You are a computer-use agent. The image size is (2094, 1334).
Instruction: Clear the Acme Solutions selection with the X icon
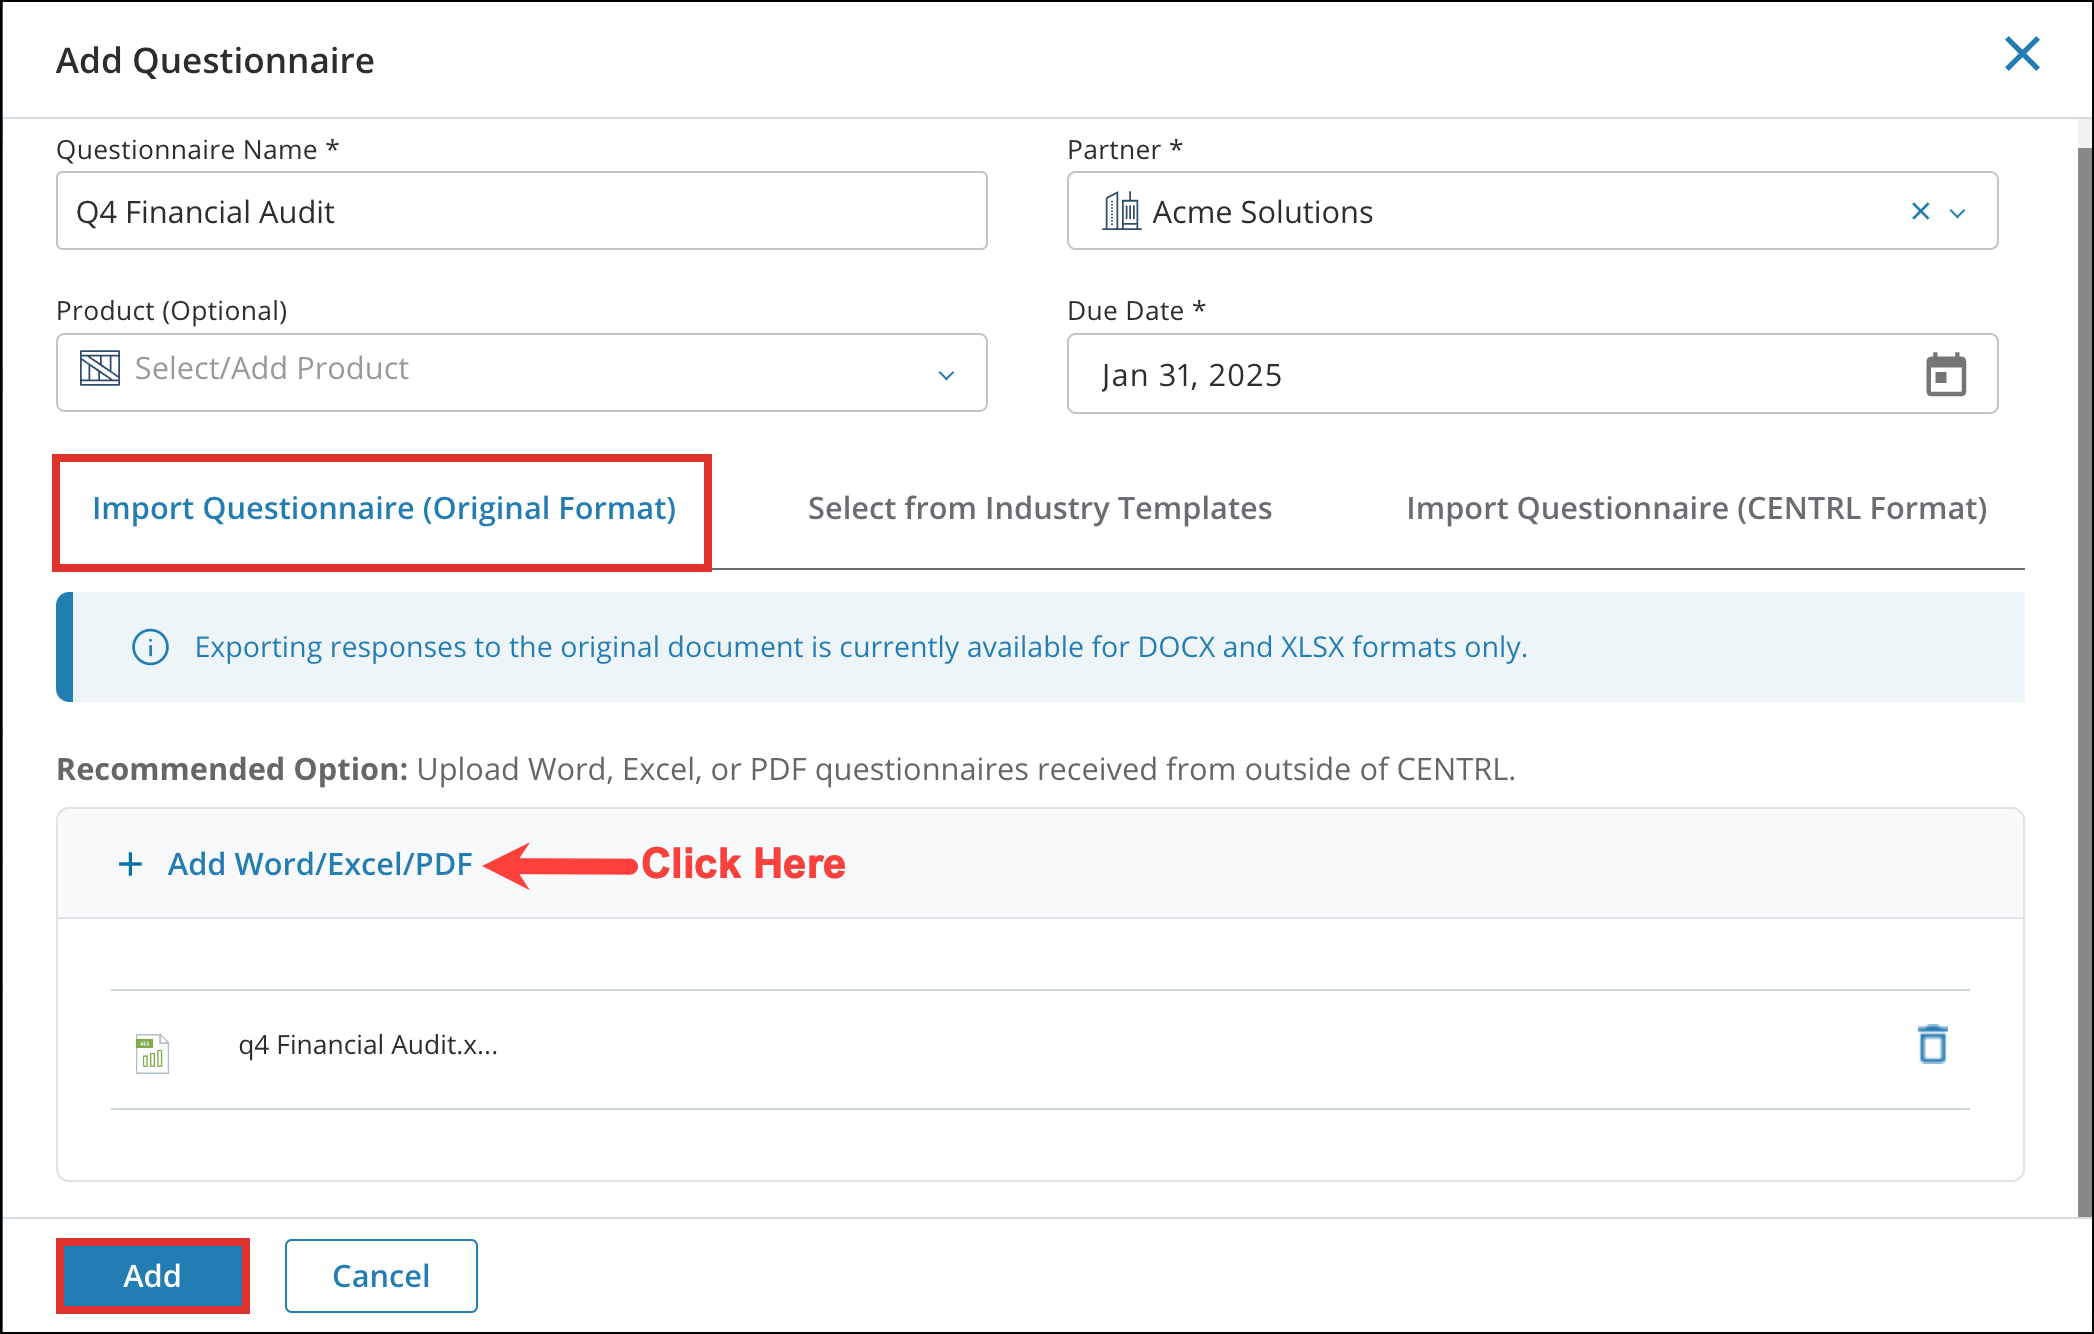pos(1919,211)
